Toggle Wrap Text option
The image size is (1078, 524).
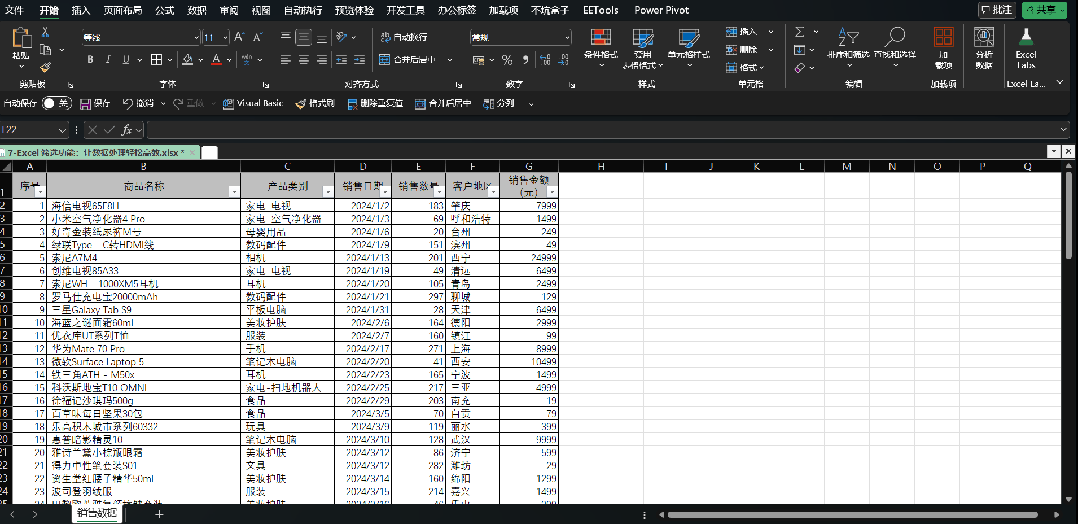tap(404, 37)
